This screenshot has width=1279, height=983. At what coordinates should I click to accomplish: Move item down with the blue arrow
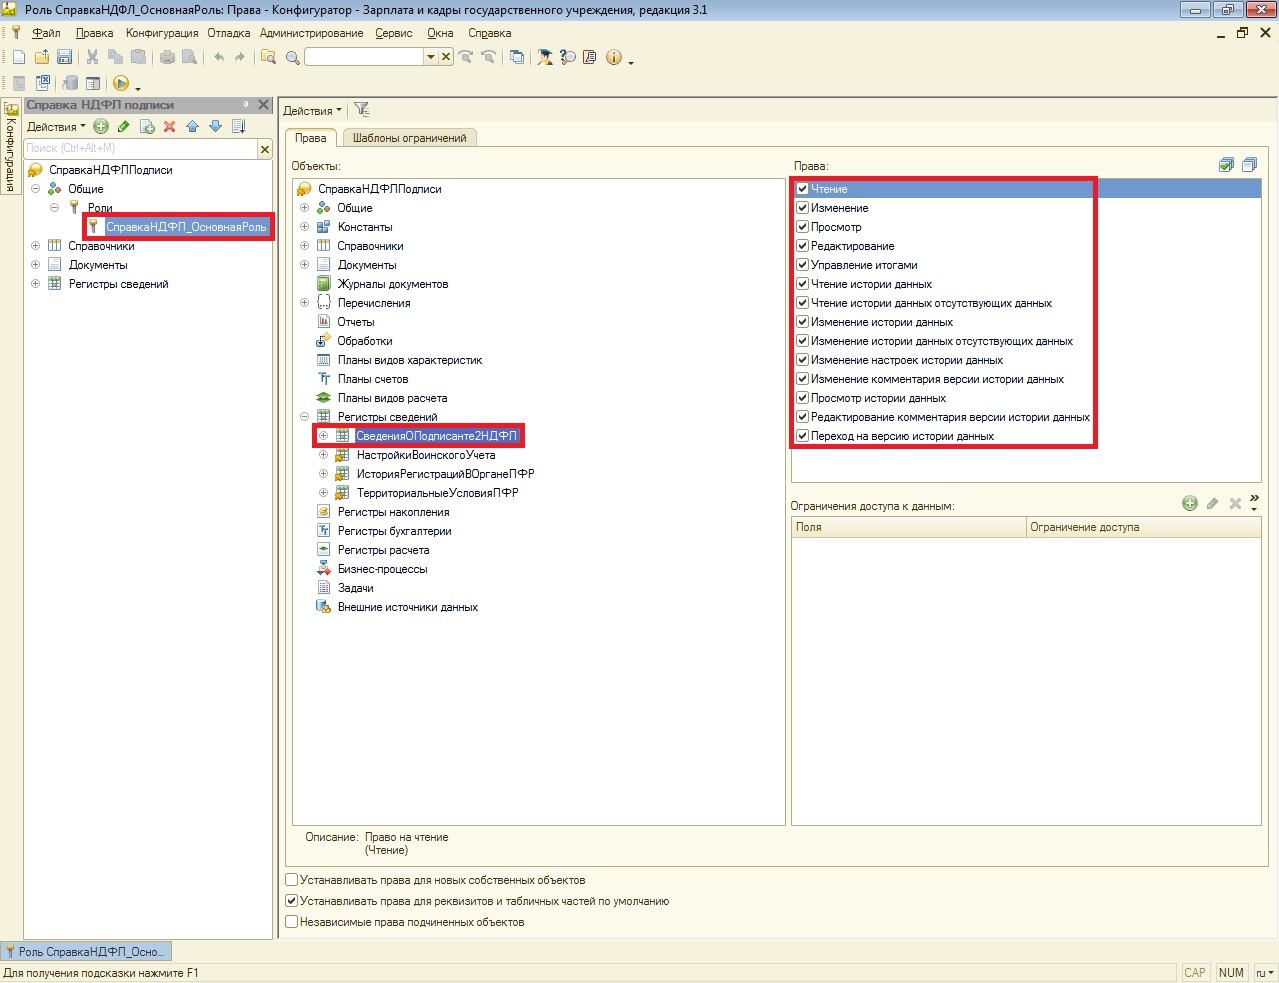pos(215,126)
